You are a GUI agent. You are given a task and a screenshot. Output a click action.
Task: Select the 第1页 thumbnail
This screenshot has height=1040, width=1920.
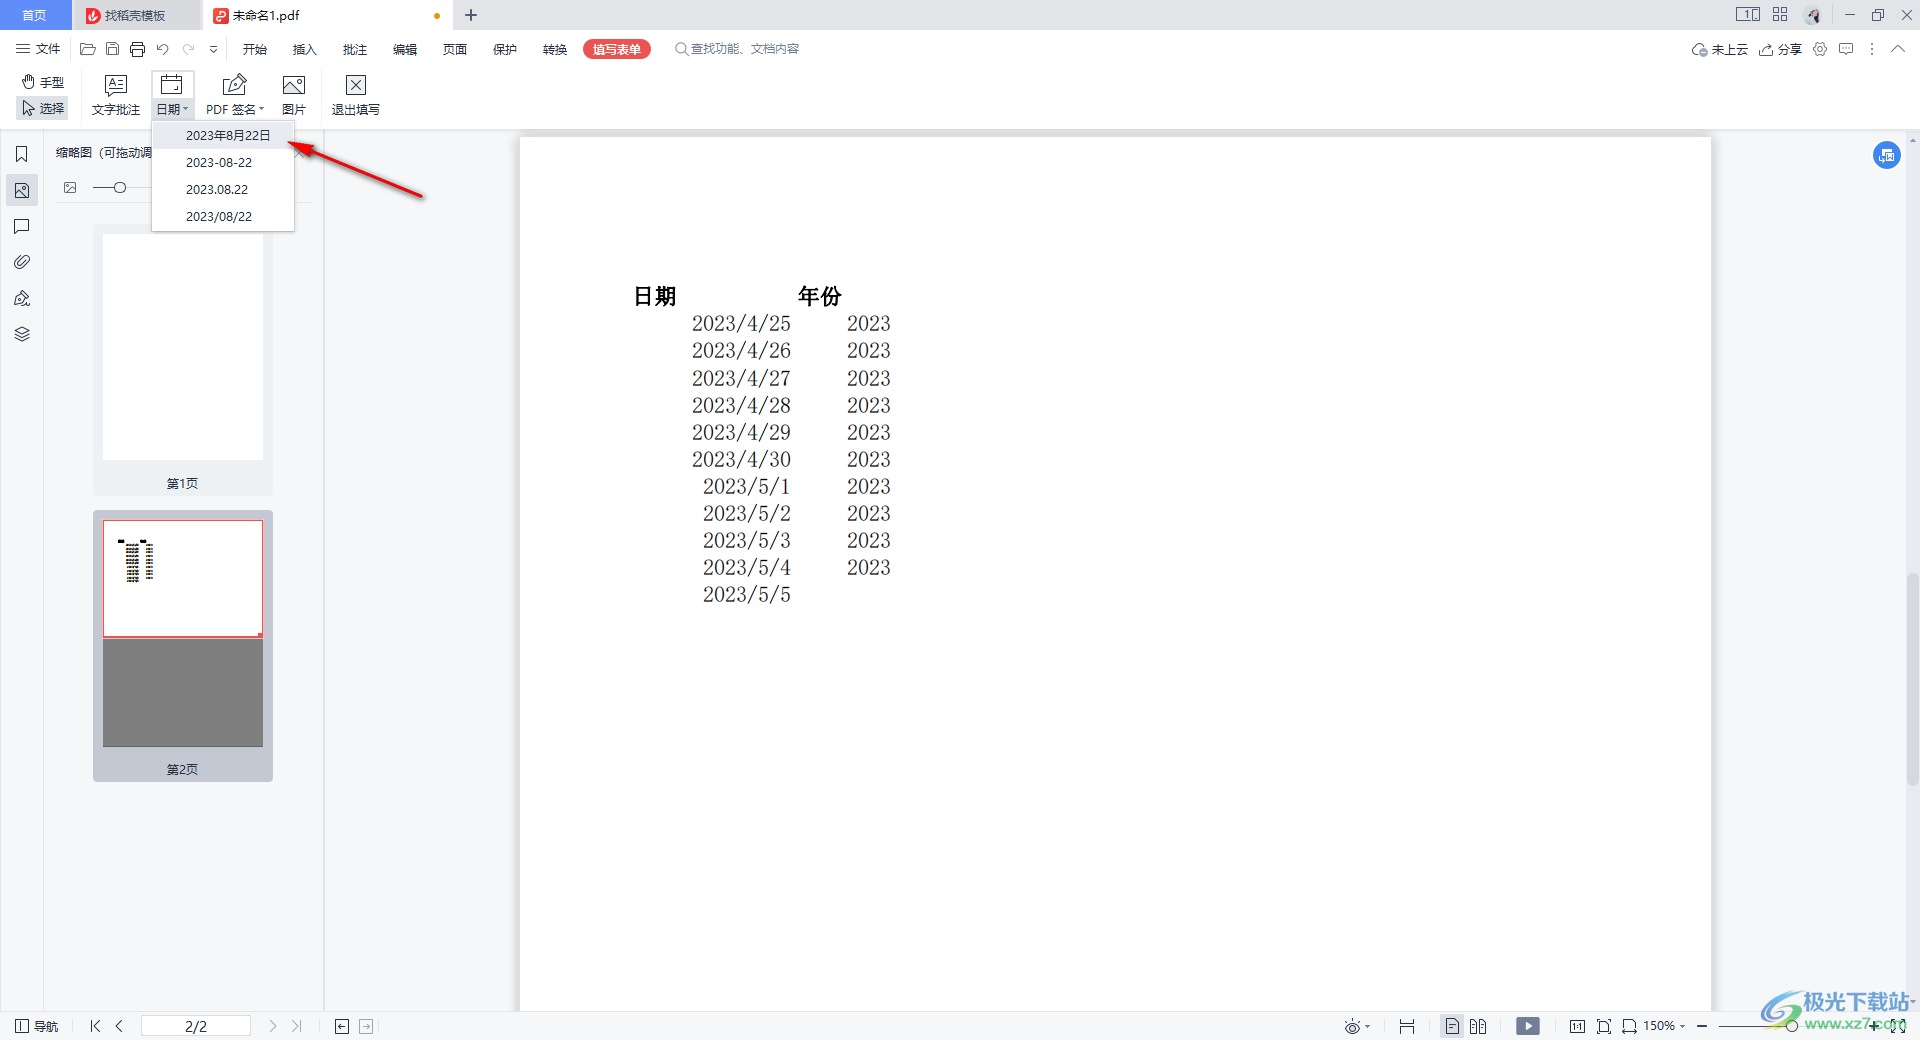coord(183,361)
